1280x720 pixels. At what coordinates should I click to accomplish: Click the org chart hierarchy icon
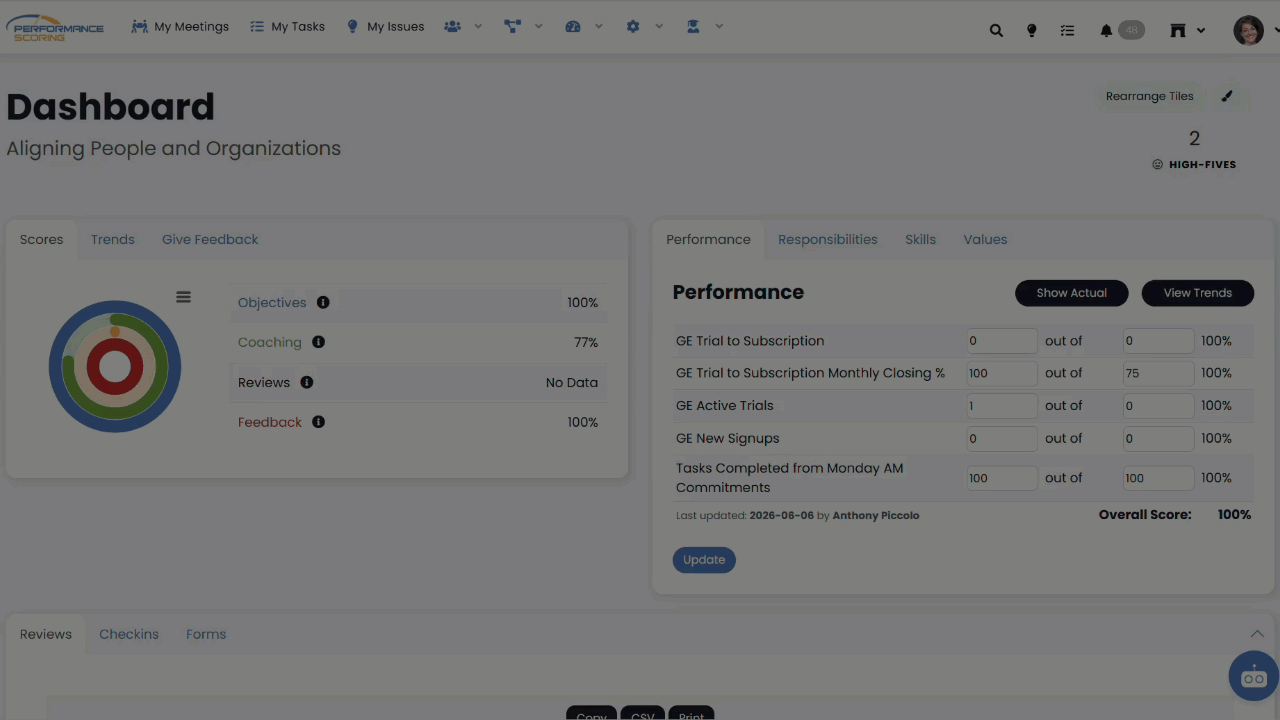(513, 27)
